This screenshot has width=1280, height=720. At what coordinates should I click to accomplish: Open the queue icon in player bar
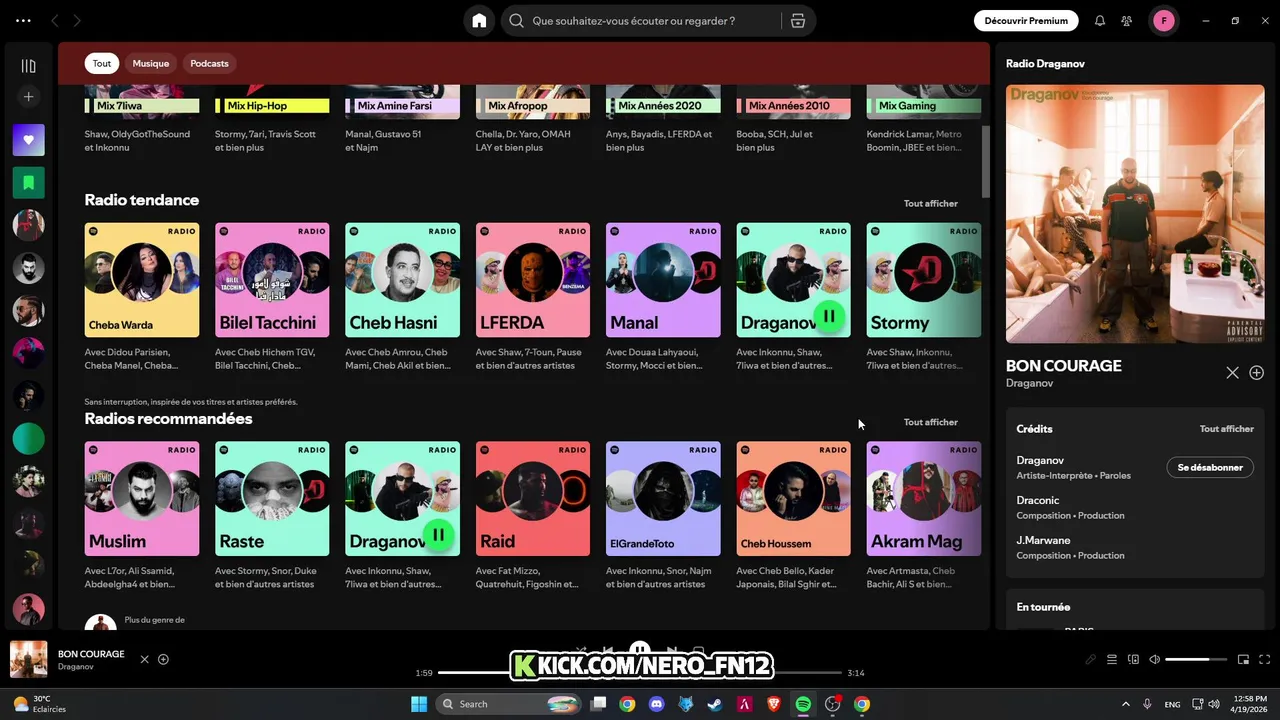[1112, 659]
